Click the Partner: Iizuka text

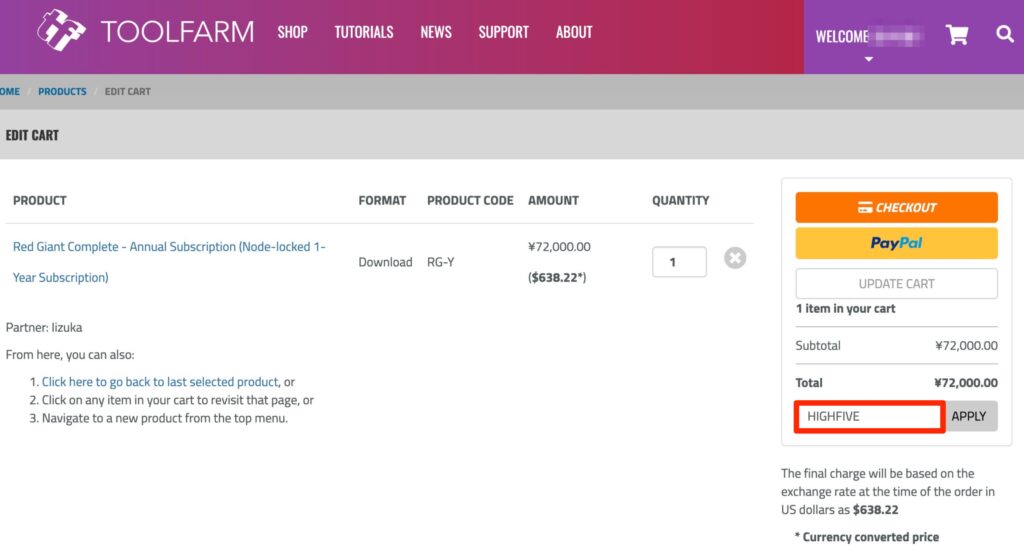point(44,327)
